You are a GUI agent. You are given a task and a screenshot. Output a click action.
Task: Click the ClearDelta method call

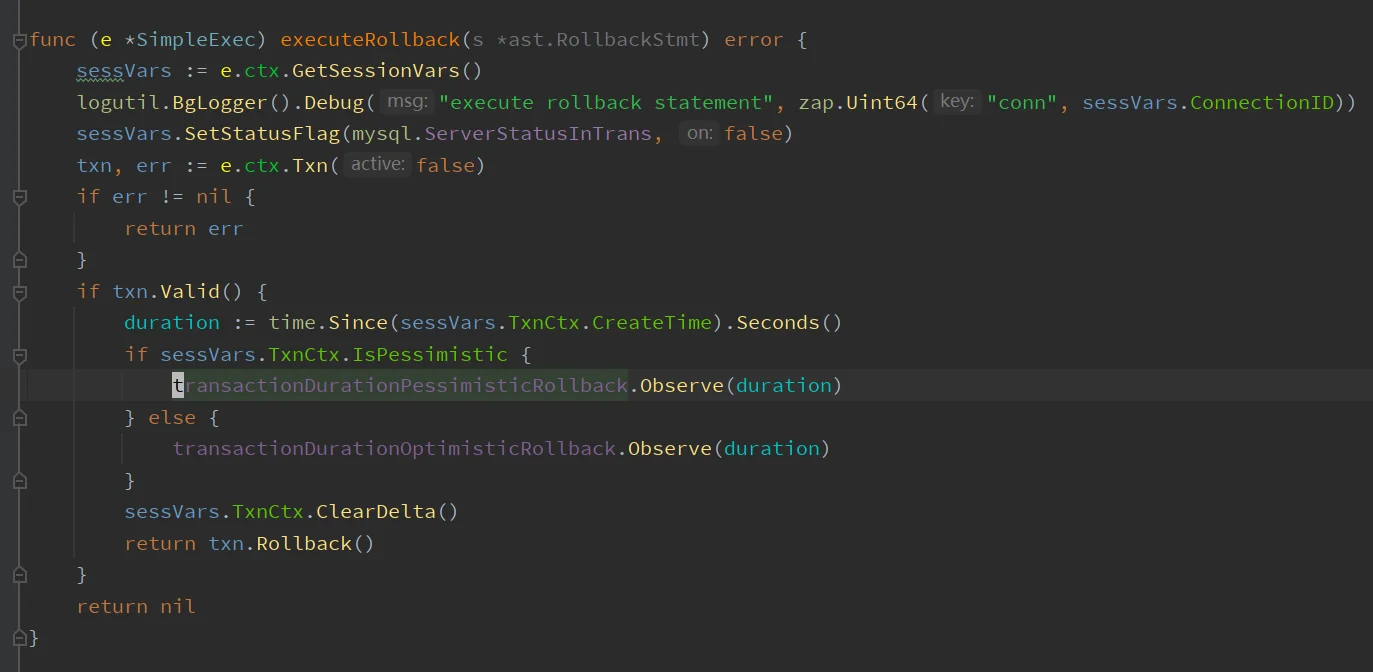click(x=376, y=512)
